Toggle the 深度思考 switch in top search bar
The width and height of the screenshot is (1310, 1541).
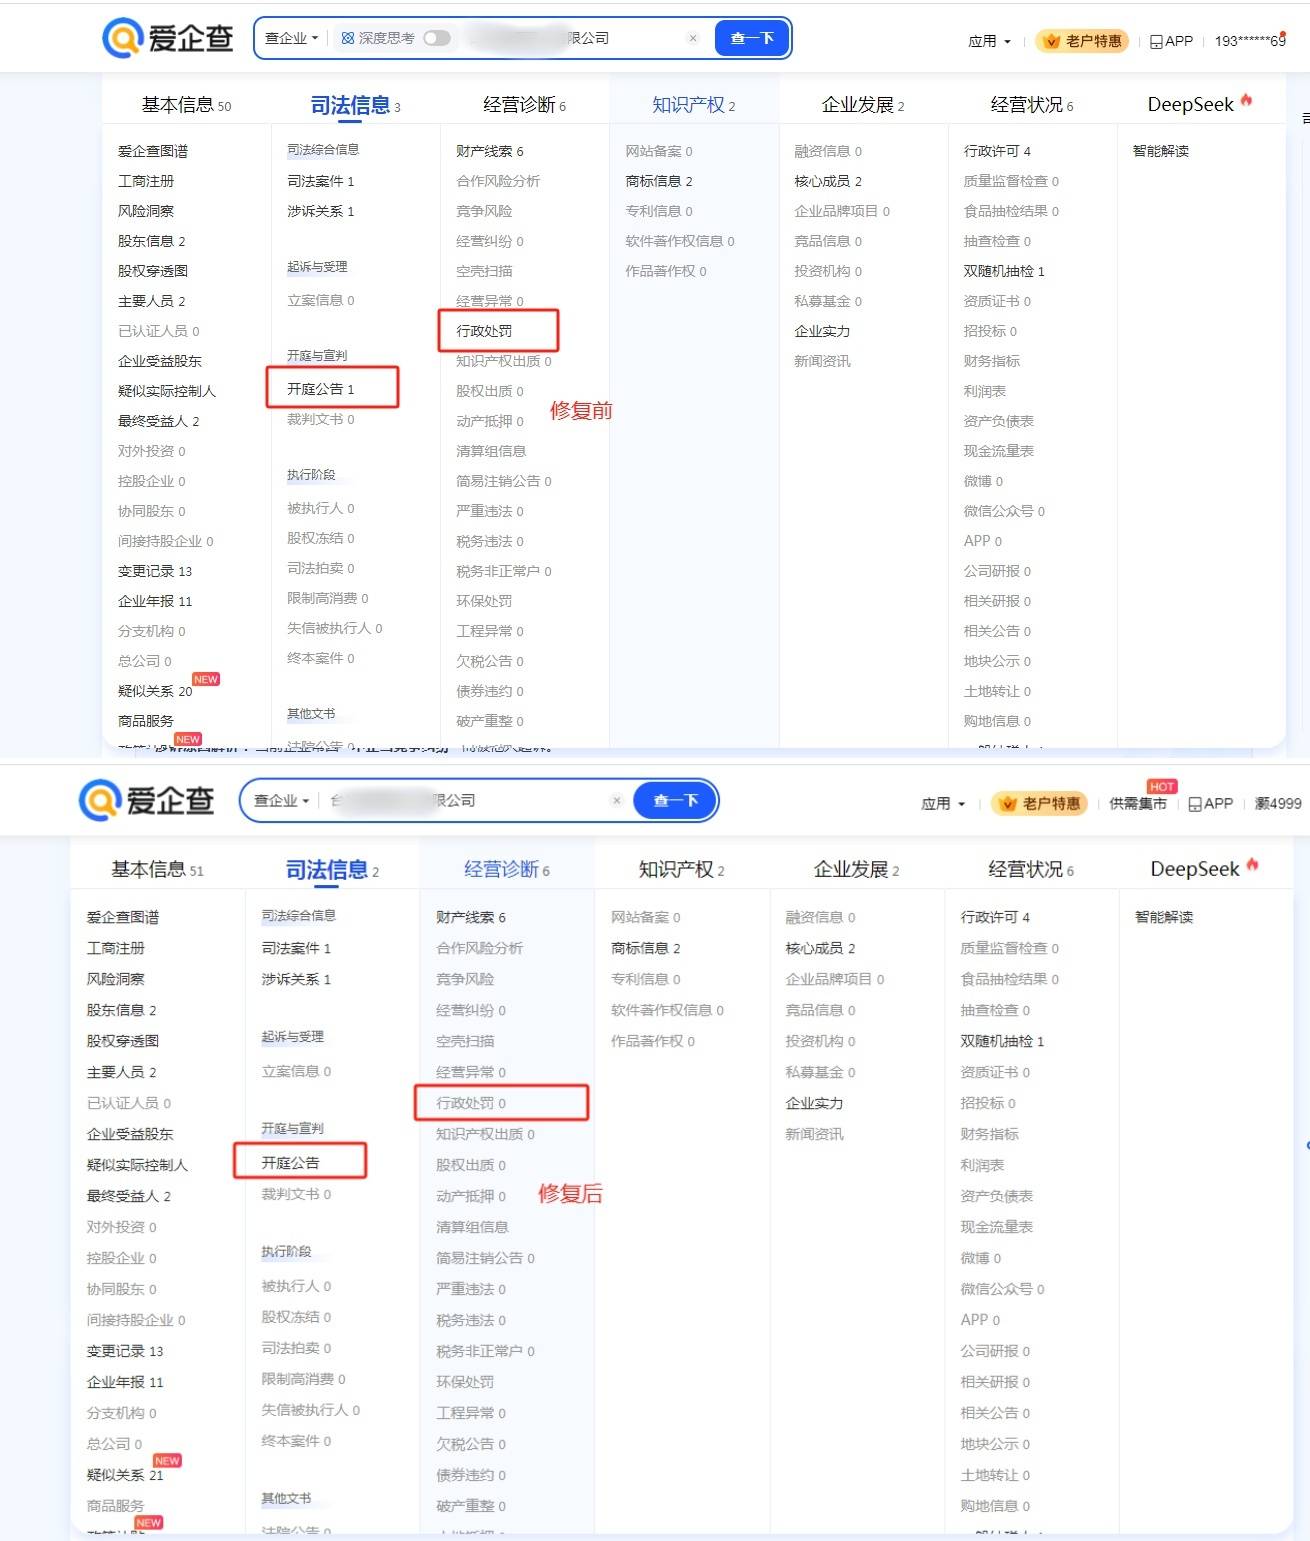[437, 38]
